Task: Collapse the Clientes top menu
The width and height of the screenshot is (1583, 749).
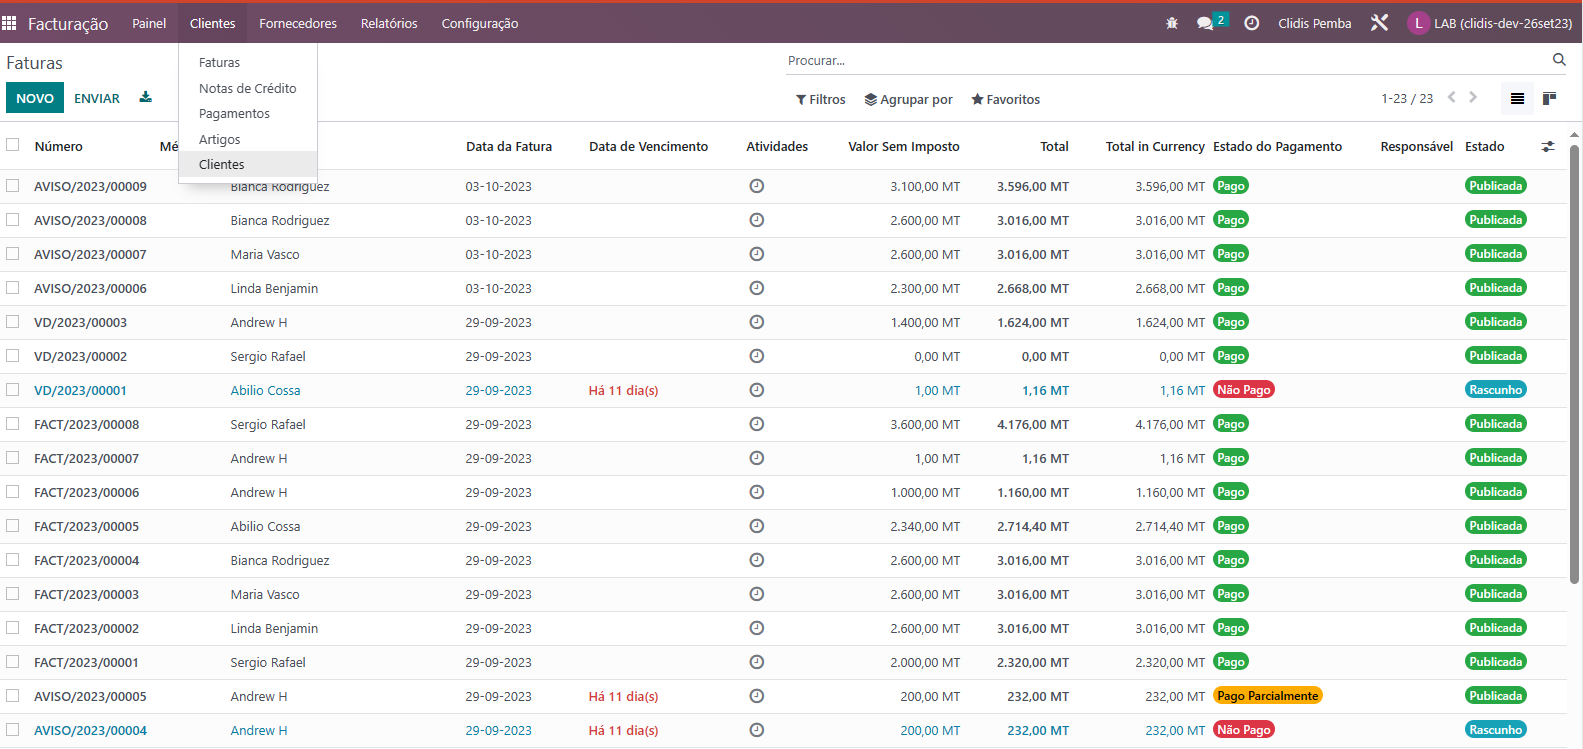Action: pos(212,23)
